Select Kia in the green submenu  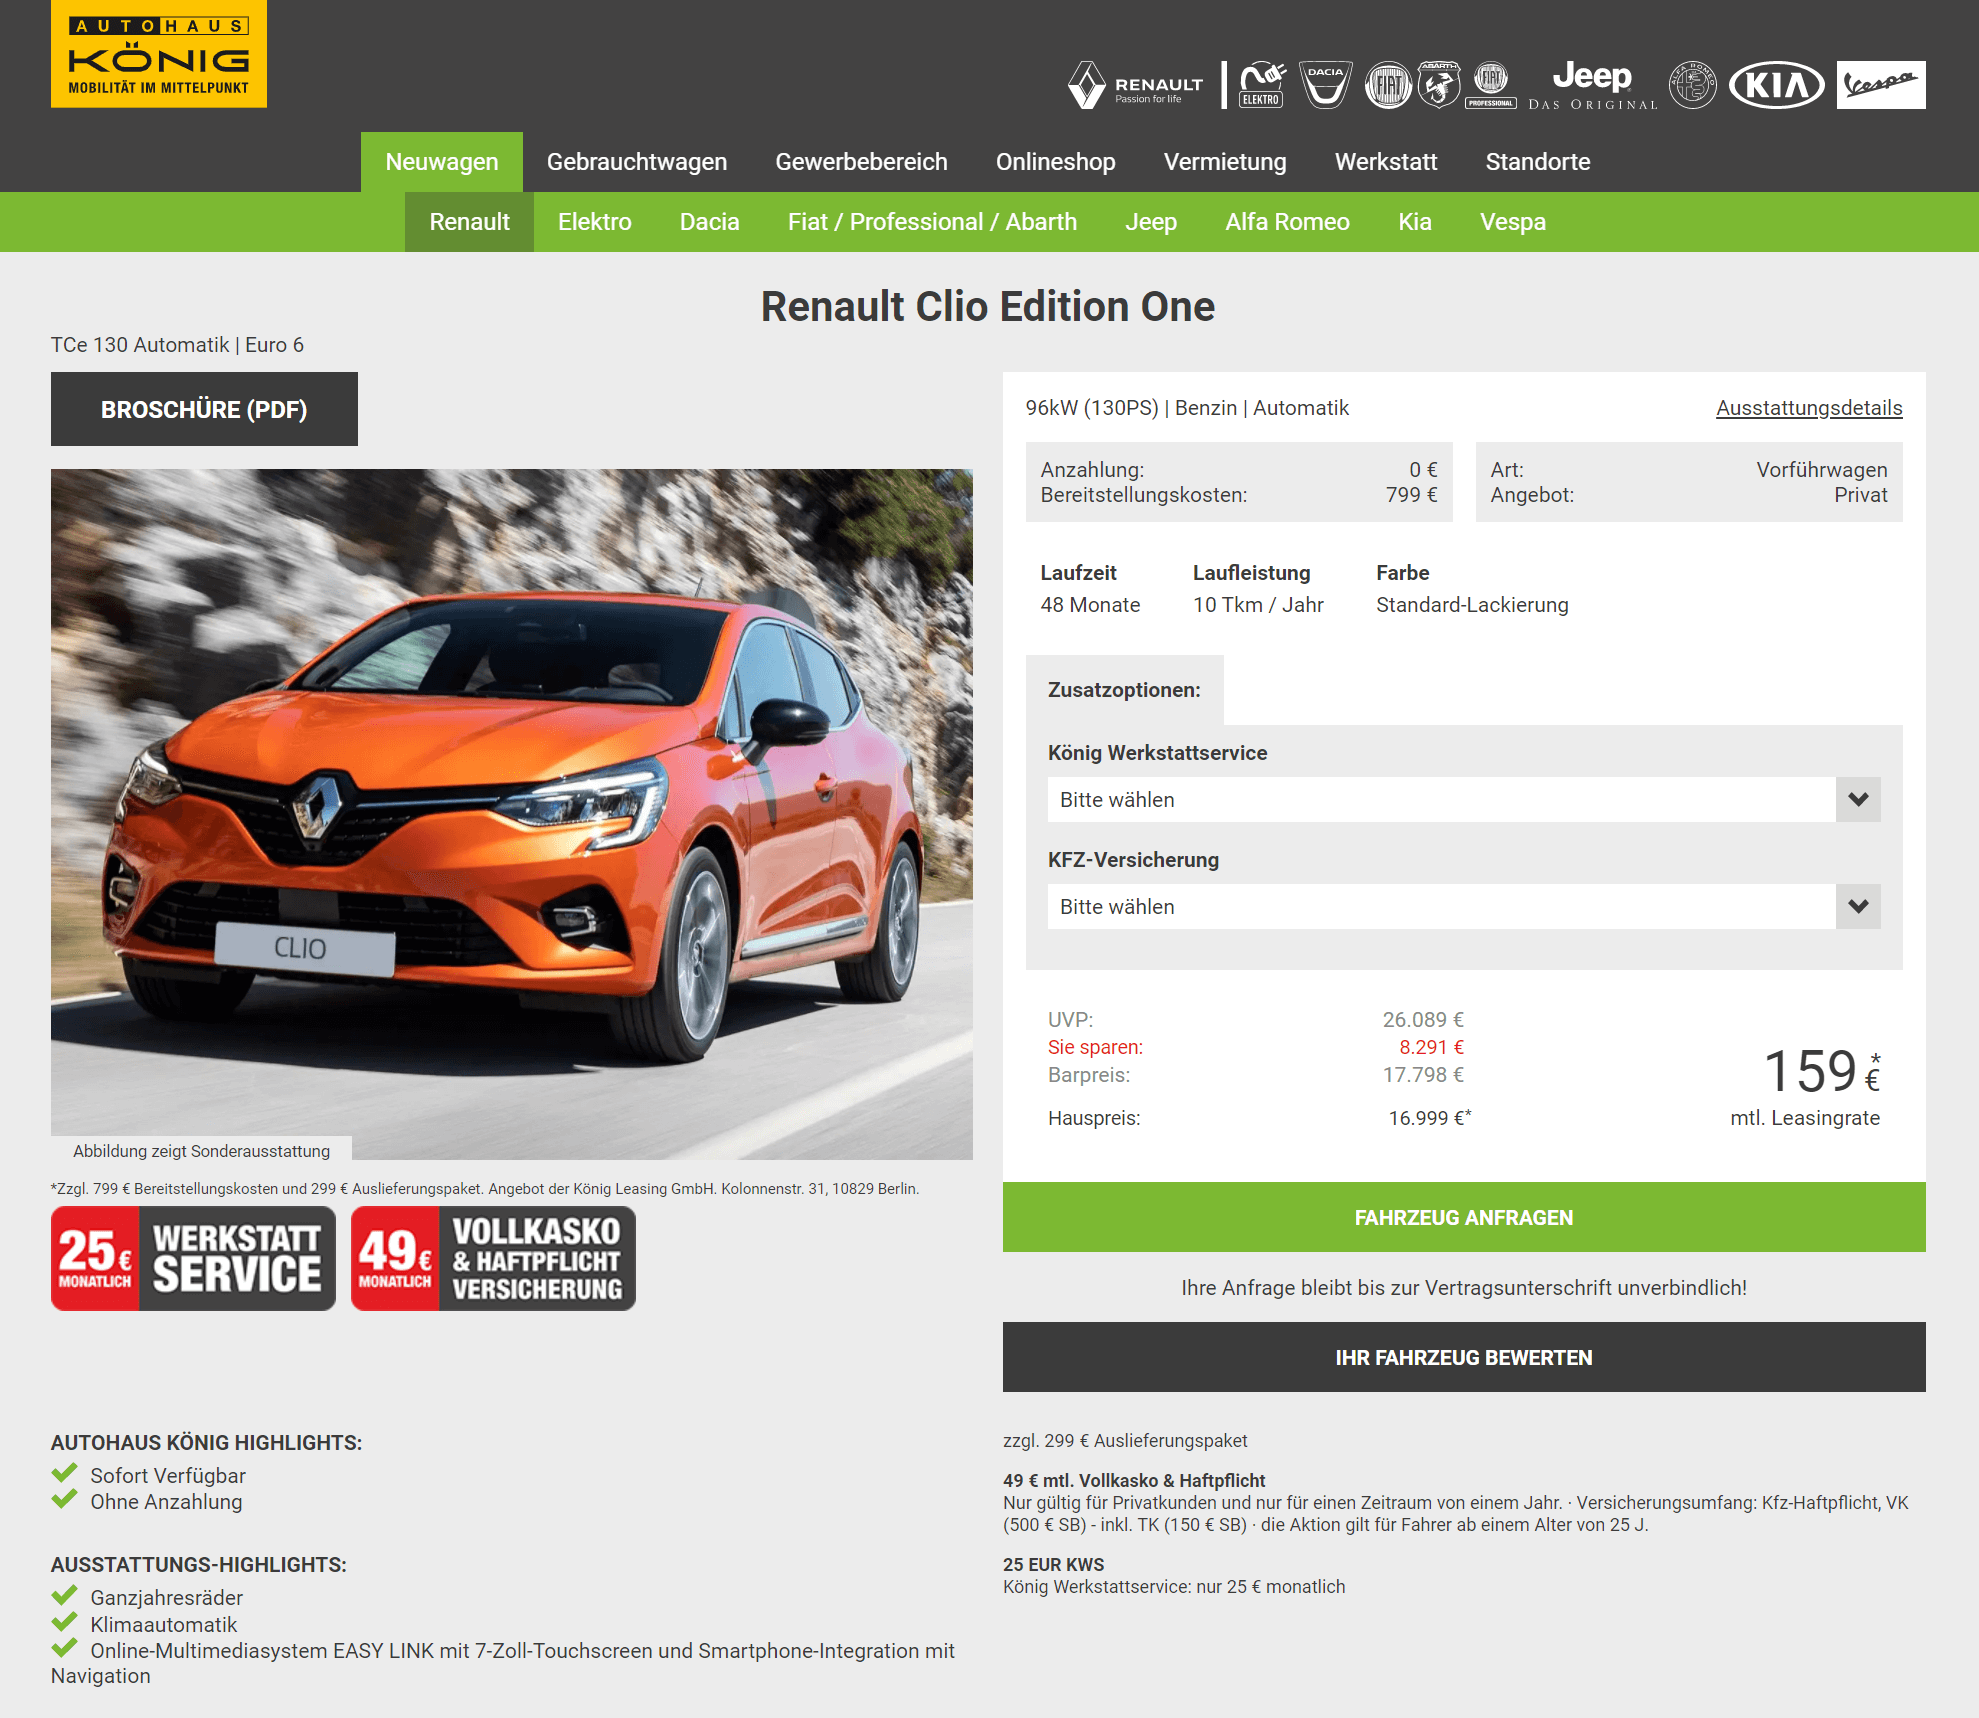coord(1415,222)
